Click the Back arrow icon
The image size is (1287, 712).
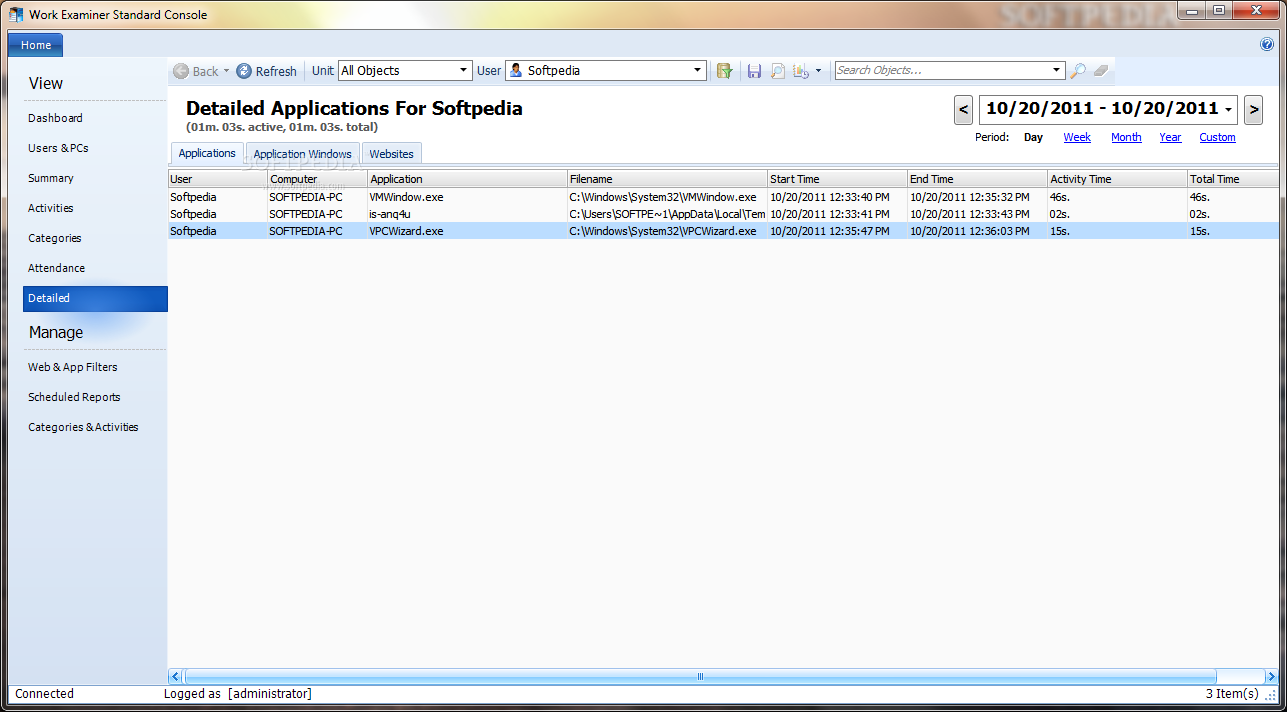tap(181, 71)
